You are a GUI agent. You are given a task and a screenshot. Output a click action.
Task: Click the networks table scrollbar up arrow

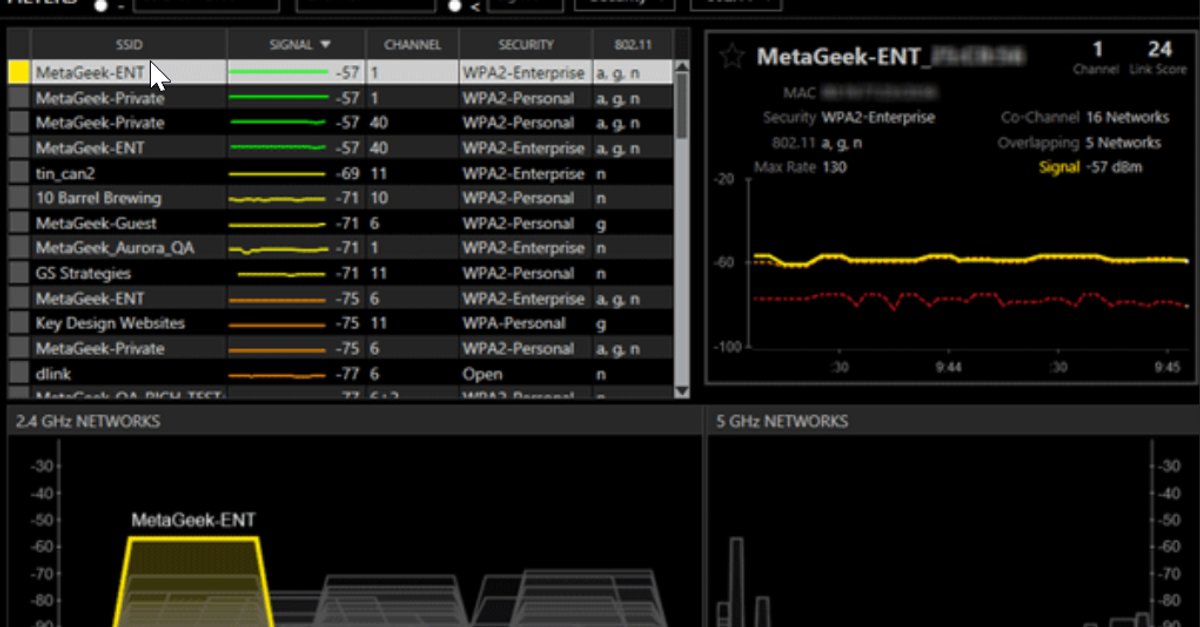pyautogui.click(x=682, y=65)
